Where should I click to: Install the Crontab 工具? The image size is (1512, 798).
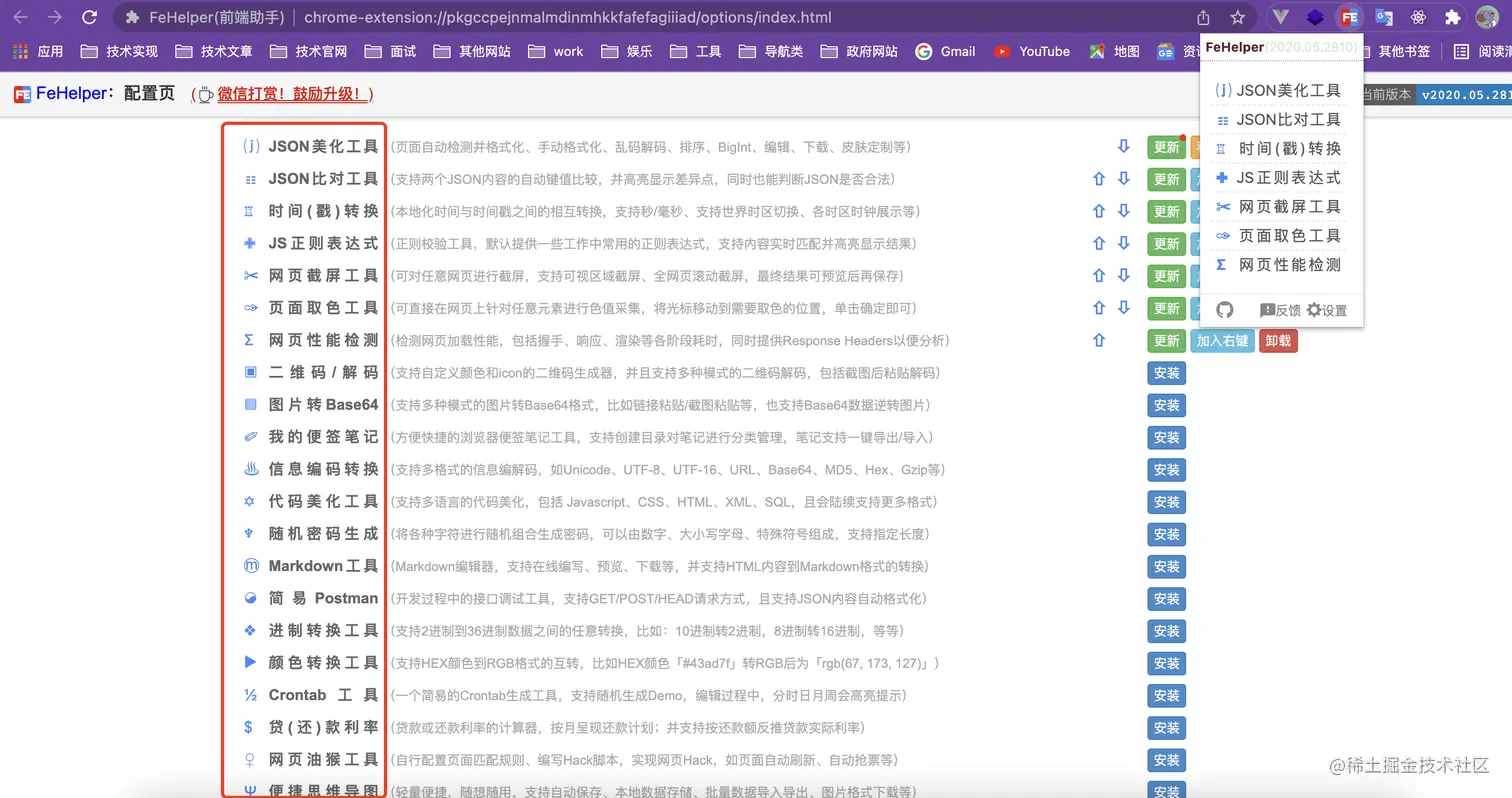pos(1166,695)
